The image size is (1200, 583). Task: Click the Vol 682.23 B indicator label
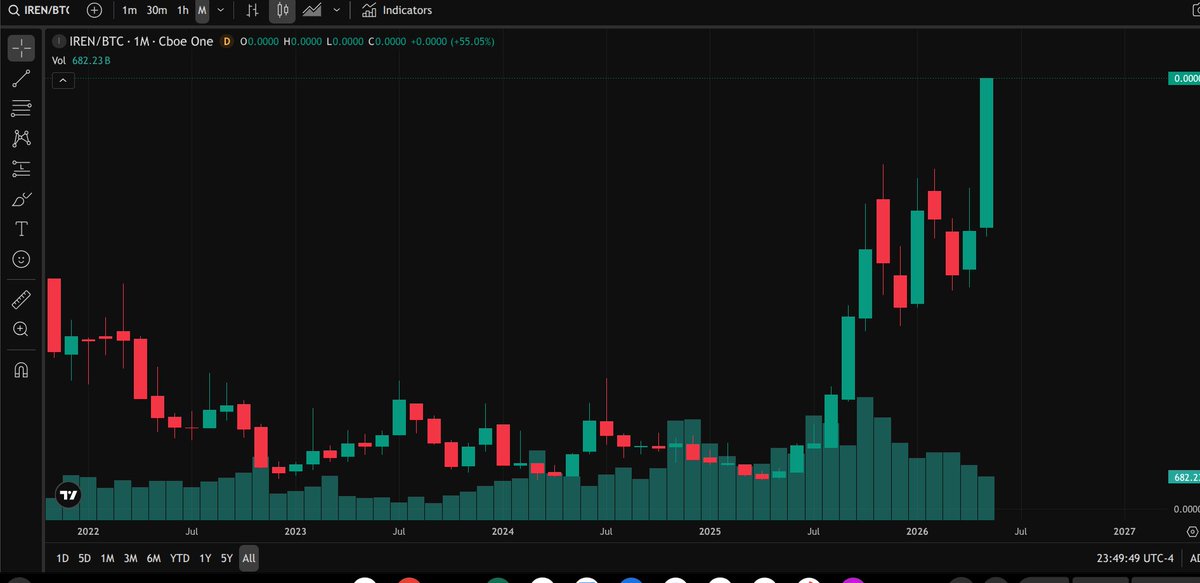click(81, 61)
